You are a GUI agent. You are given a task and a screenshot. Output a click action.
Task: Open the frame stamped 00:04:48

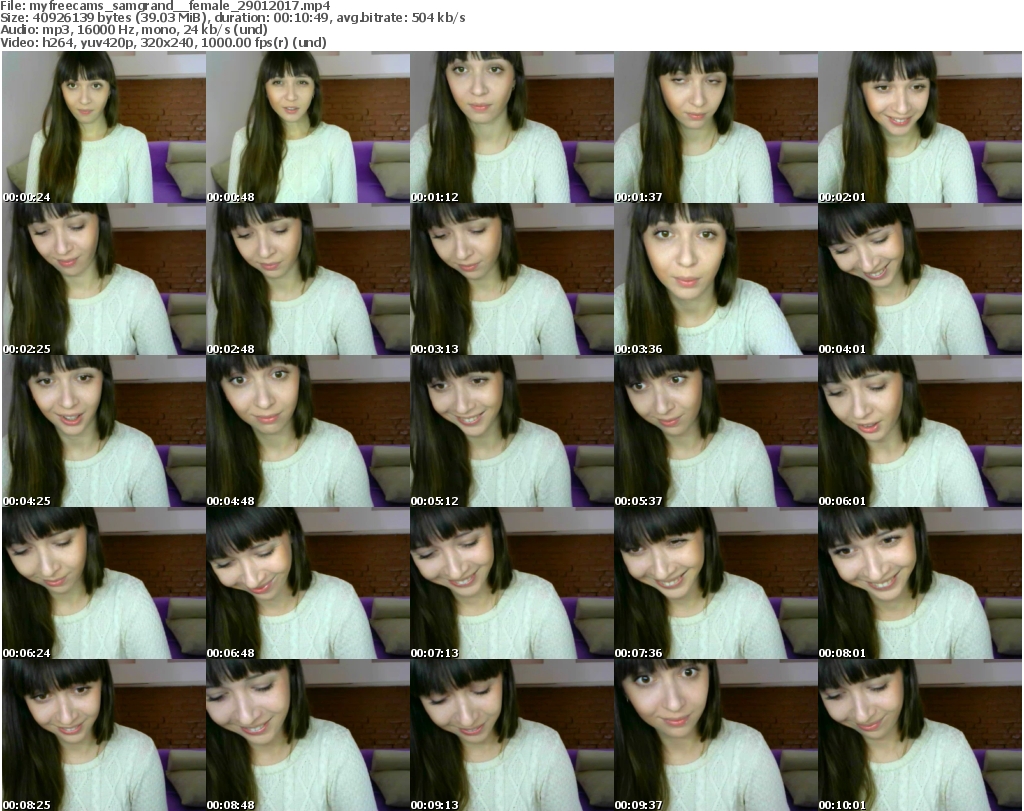pyautogui.click(x=308, y=432)
